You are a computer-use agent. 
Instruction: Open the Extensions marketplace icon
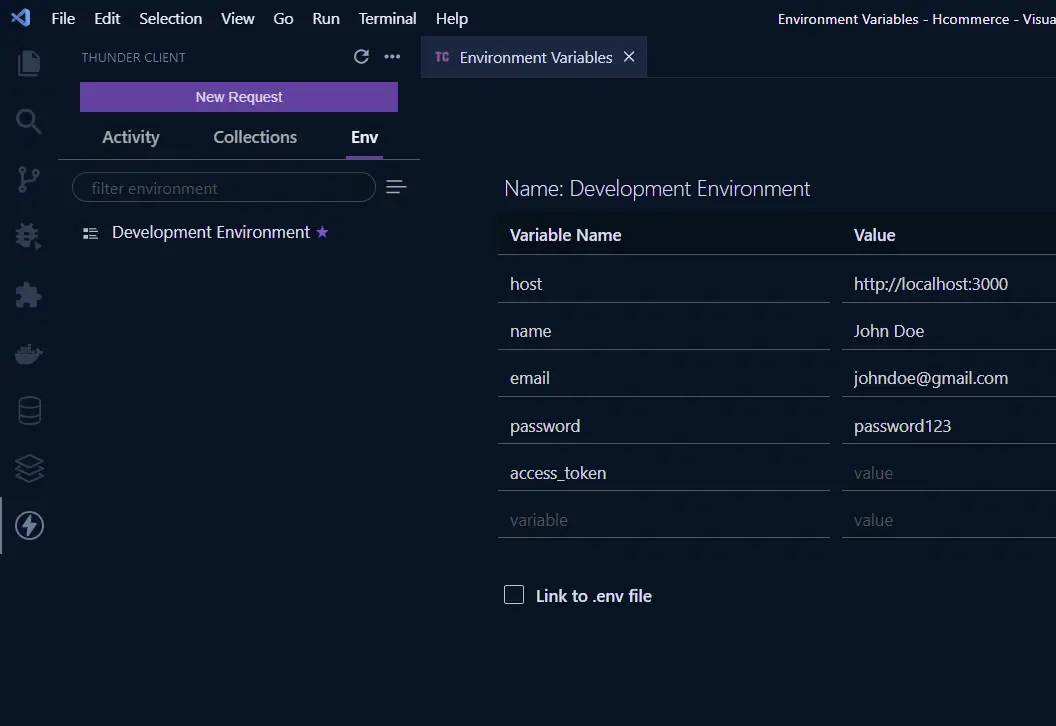click(x=29, y=295)
